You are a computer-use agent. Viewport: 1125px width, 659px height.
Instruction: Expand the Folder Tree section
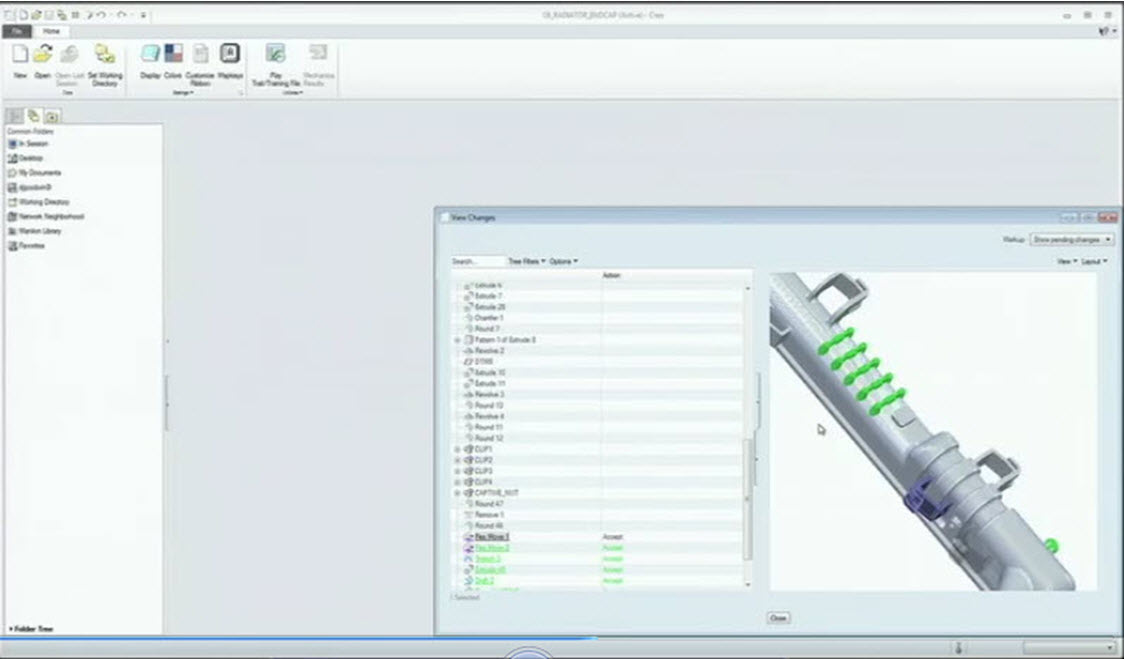(x=31, y=629)
